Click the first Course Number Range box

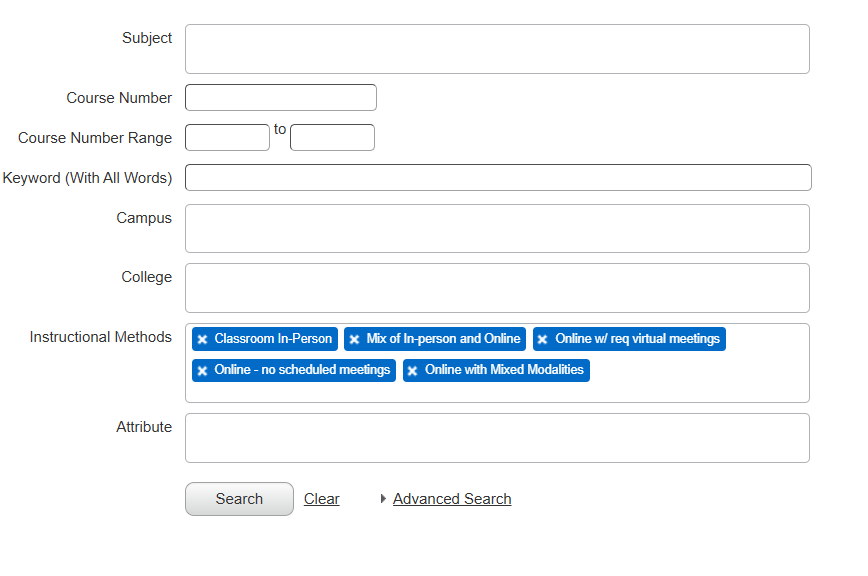coord(227,137)
